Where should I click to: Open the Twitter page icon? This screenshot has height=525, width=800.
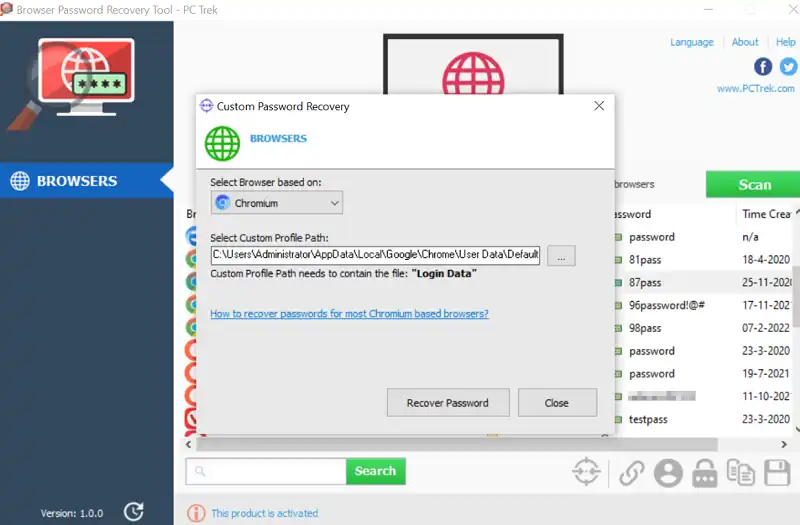tap(788, 67)
